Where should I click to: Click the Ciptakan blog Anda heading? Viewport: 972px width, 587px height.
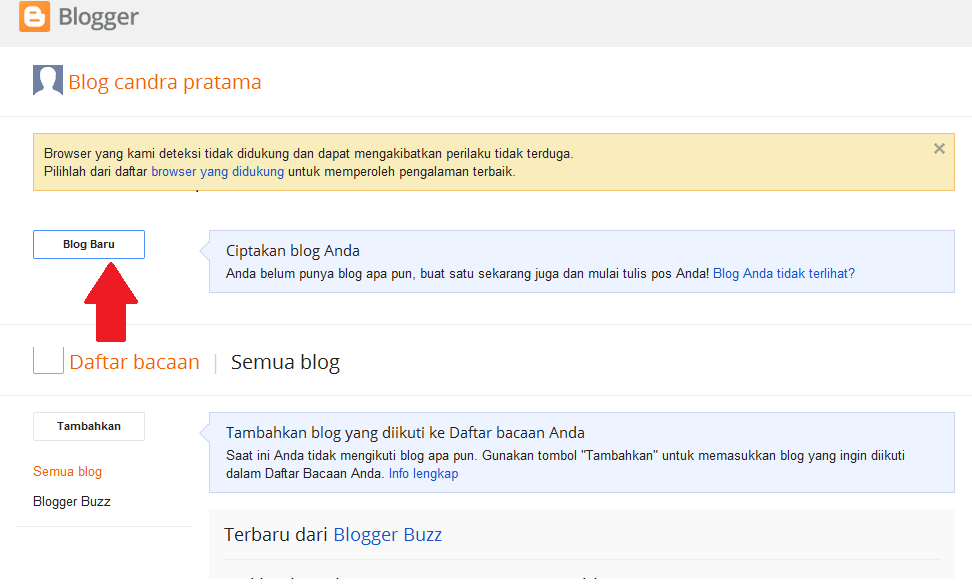293,250
